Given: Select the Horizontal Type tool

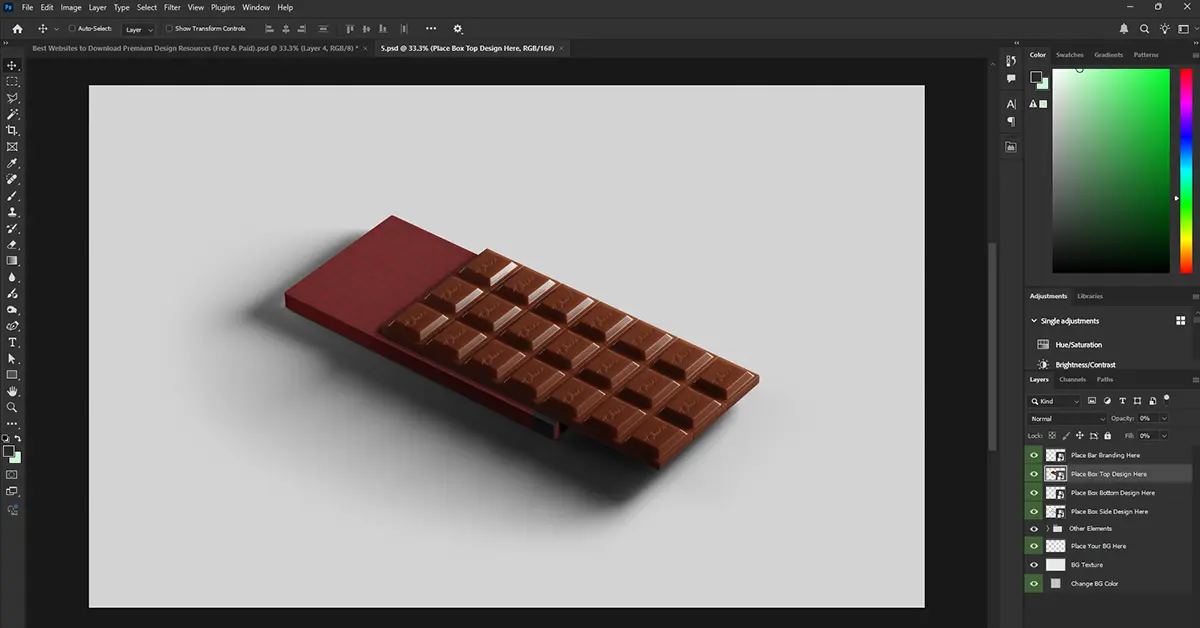Looking at the screenshot, I should [12, 342].
